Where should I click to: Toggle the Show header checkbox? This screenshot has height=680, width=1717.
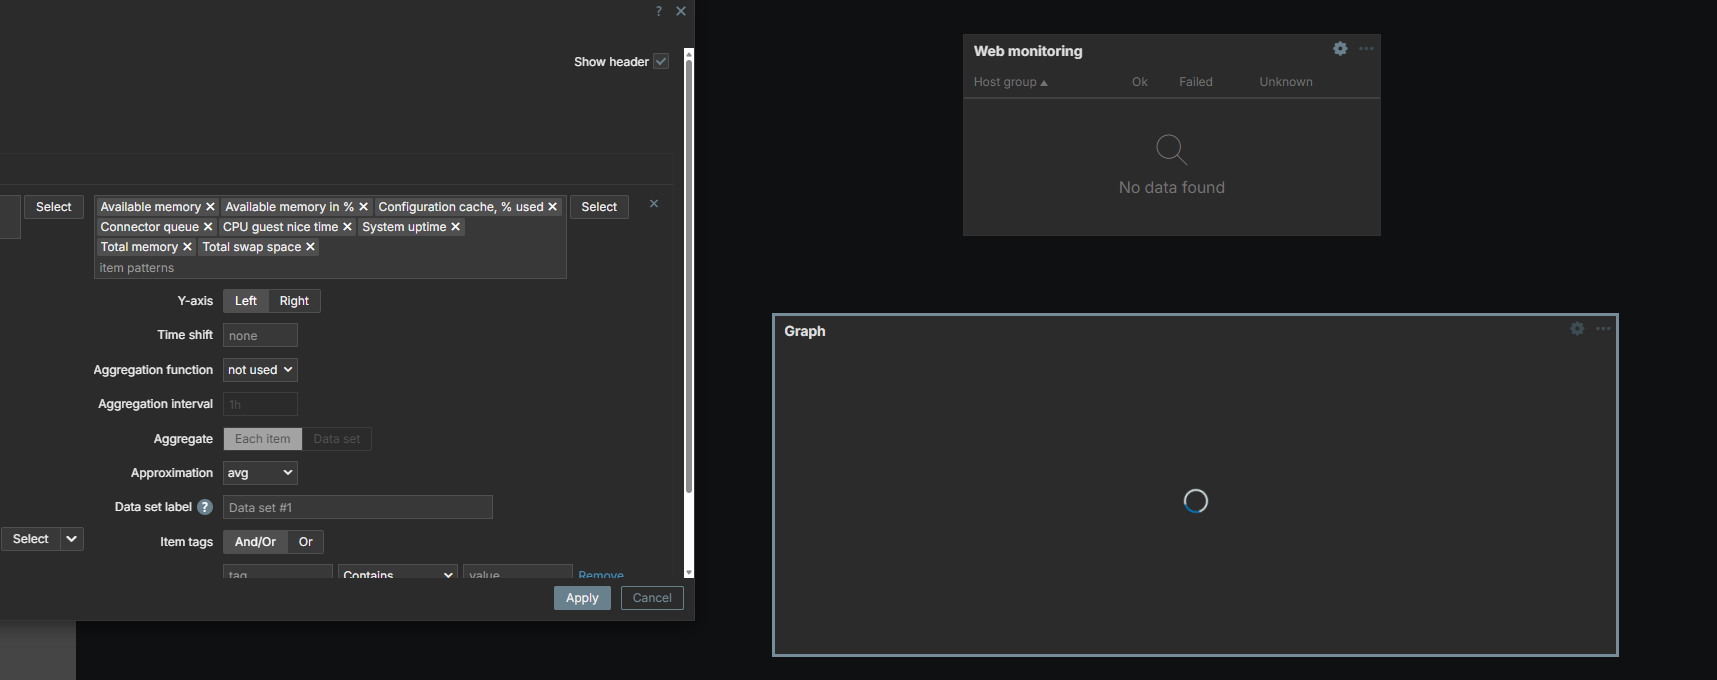pos(661,62)
